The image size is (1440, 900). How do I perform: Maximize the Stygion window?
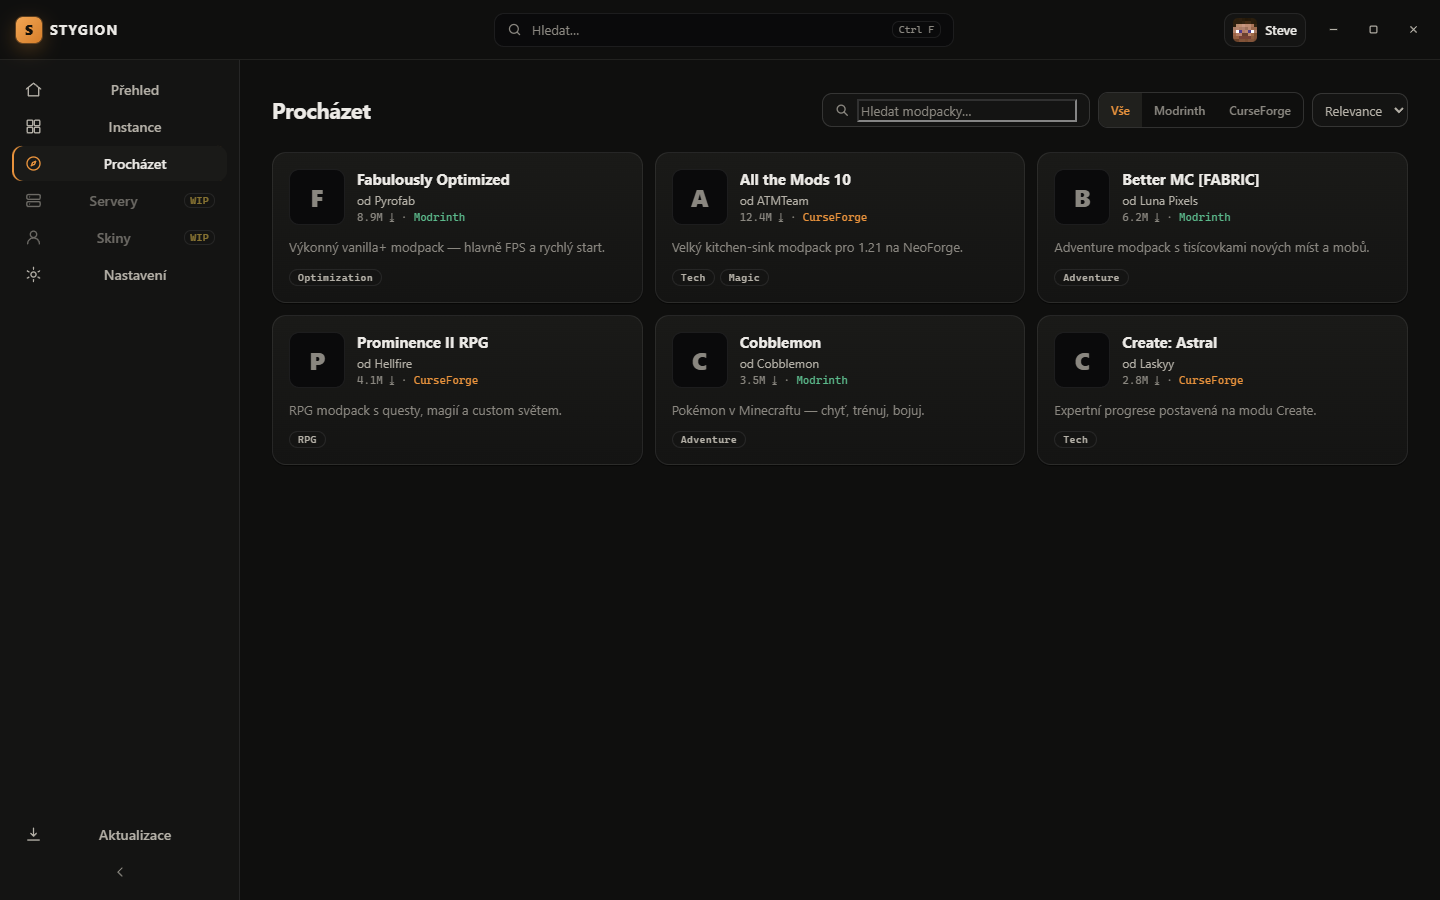coord(1373,30)
